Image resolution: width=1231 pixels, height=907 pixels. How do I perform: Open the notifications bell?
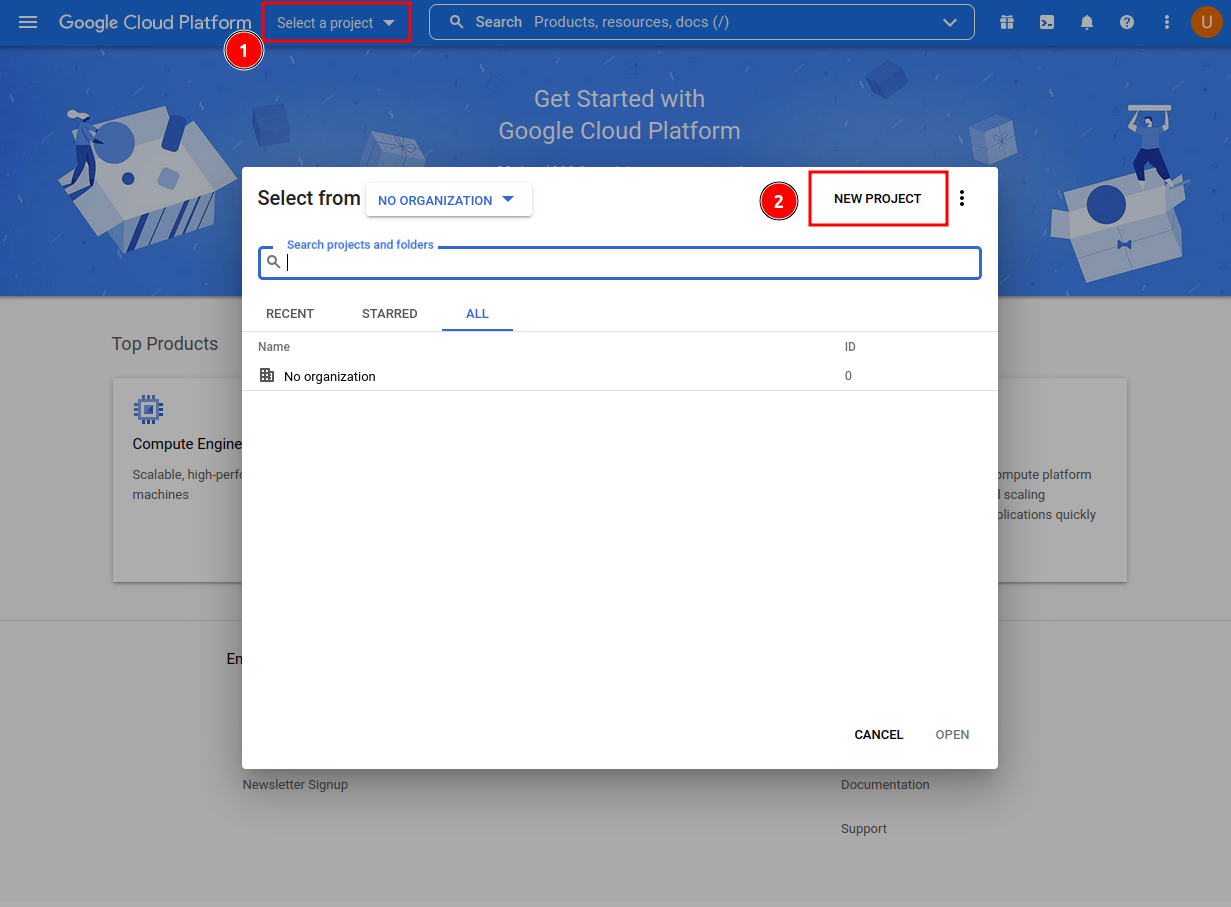click(1087, 22)
